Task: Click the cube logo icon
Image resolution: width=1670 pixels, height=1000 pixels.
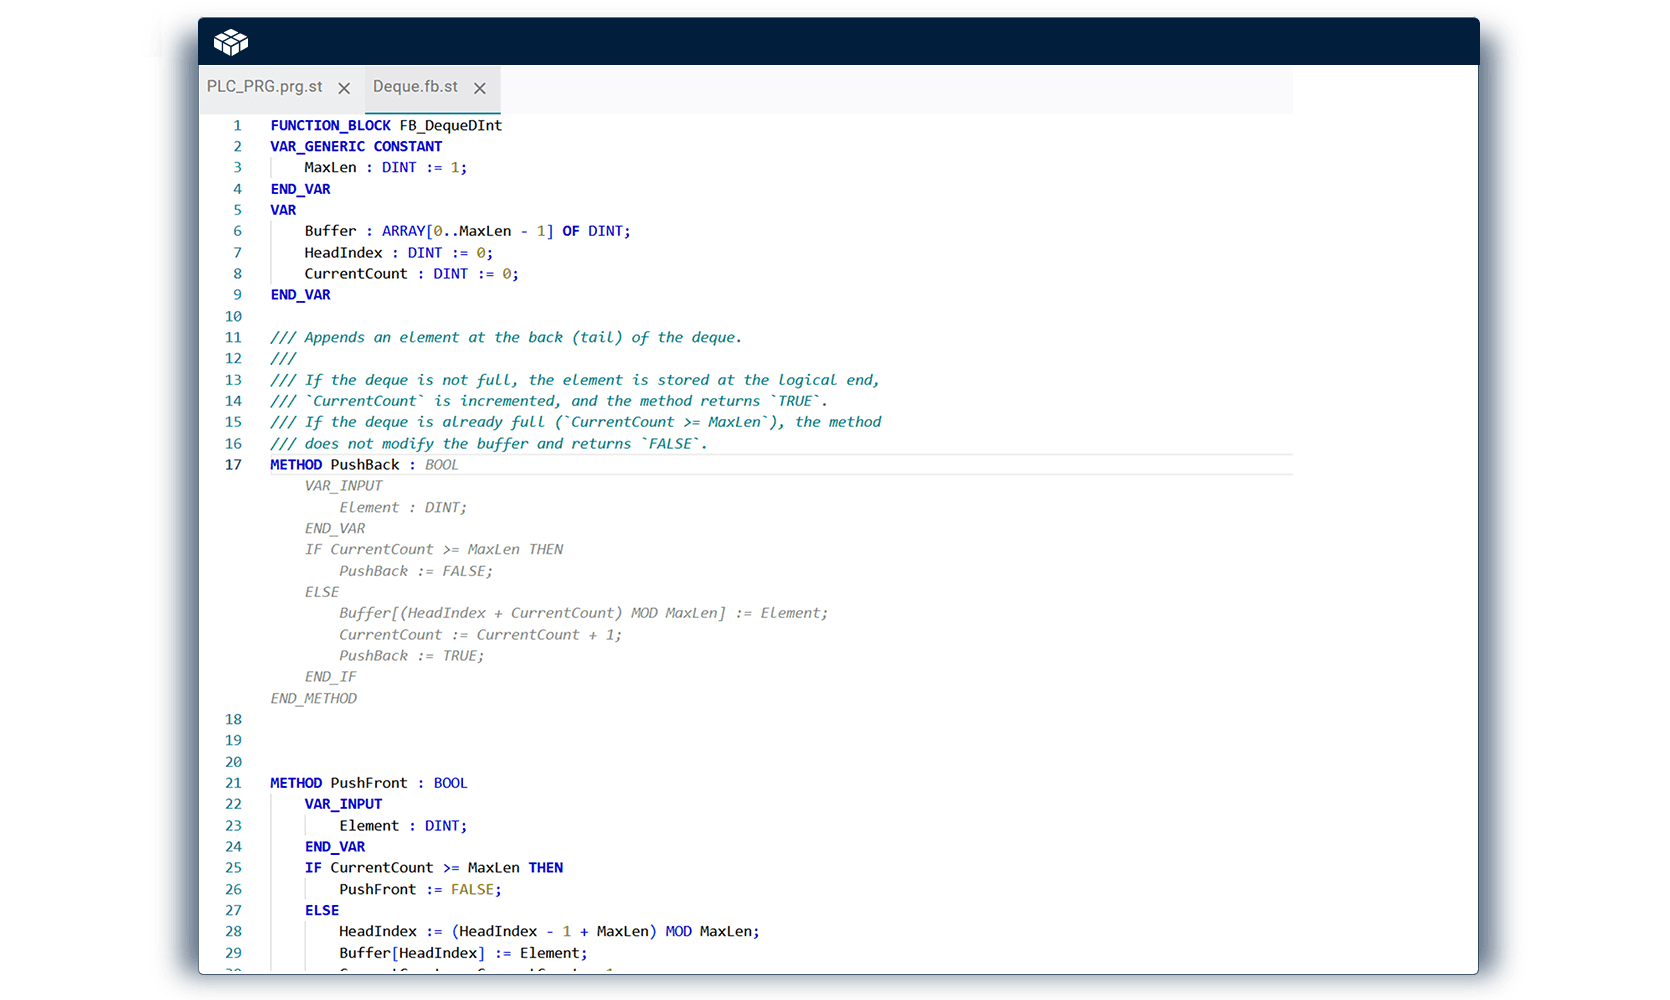Action: 231,42
